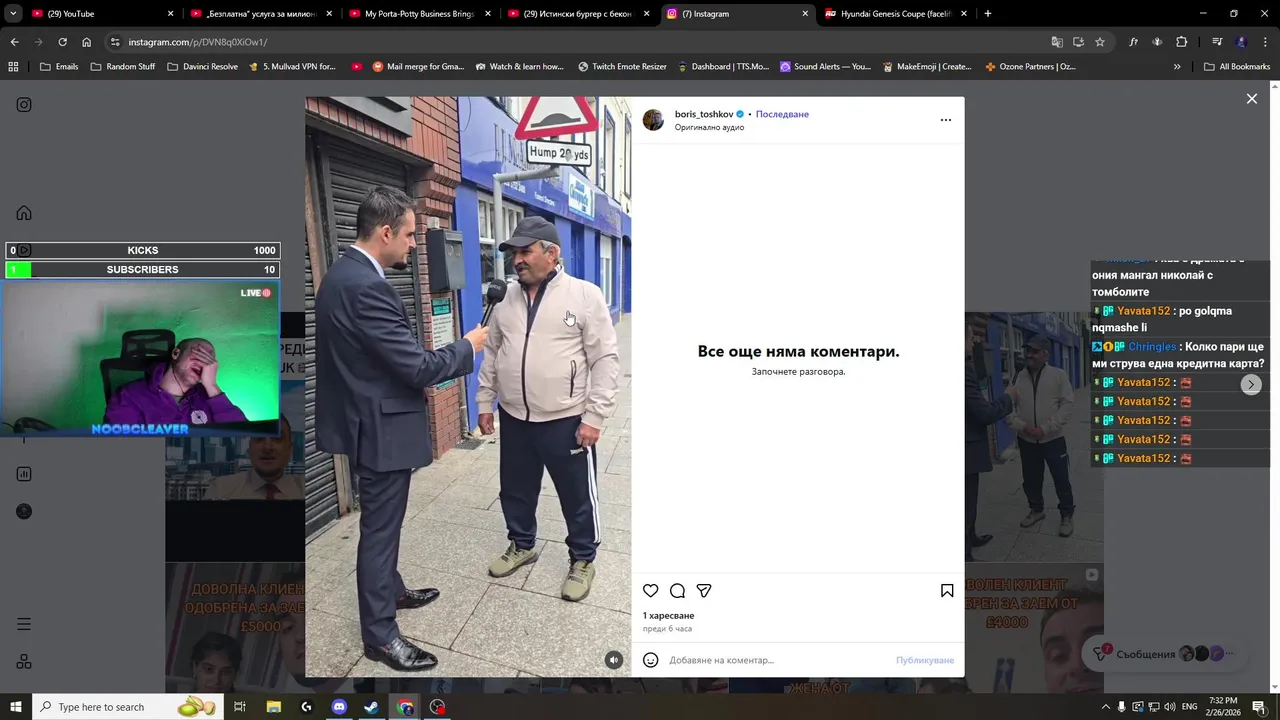
Task: Open comments with the speech bubble icon
Action: 677,591
